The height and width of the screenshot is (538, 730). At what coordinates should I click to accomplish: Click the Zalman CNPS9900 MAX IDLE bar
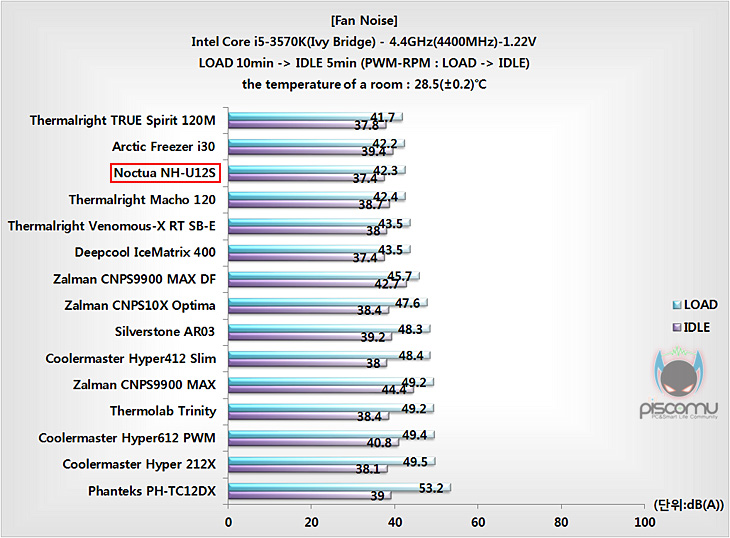pyautogui.click(x=320, y=390)
